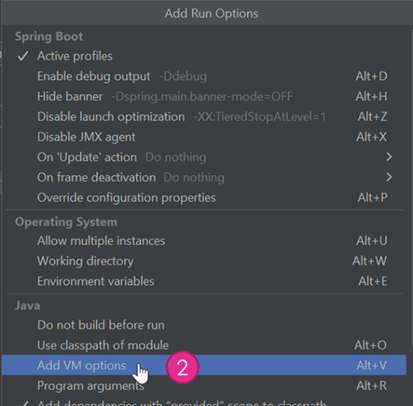Enable Do not build before run
The height and width of the screenshot is (406, 413).
coord(204,325)
